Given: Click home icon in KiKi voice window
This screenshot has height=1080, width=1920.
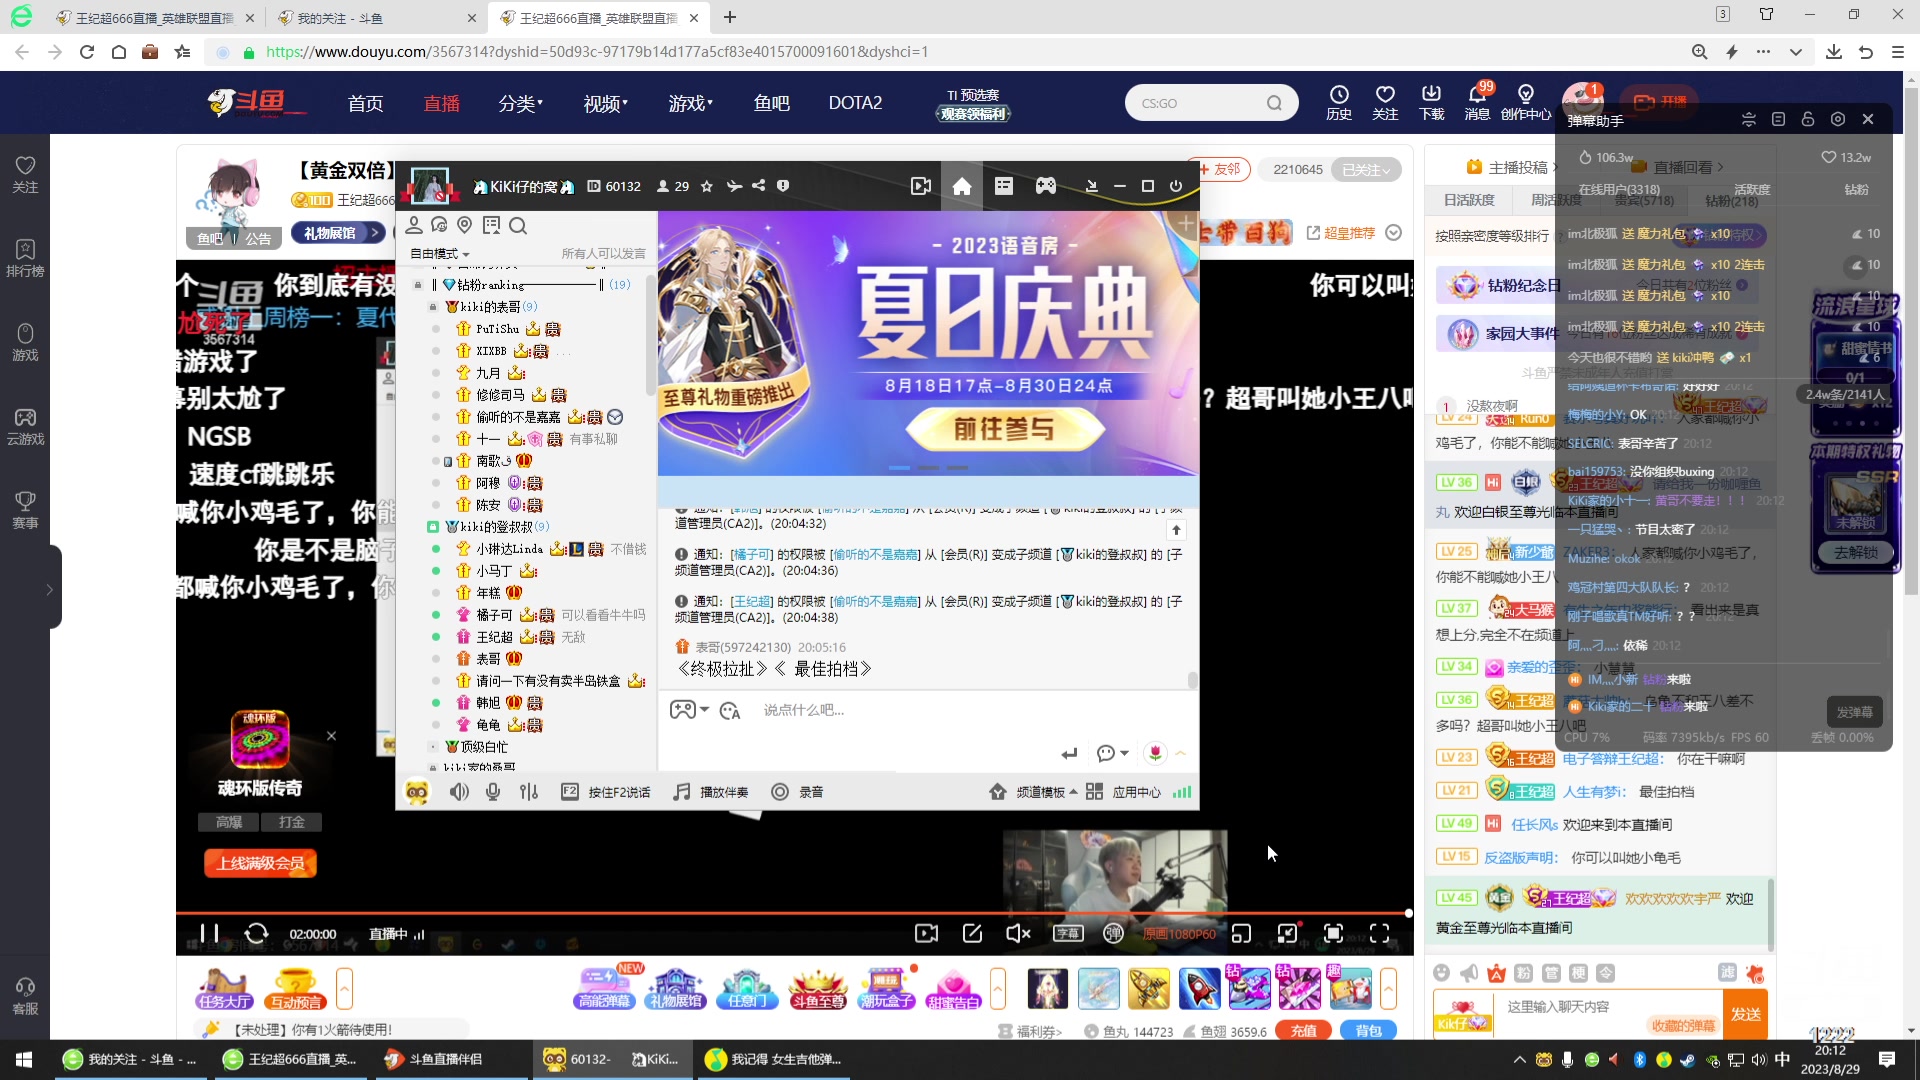Looking at the screenshot, I should 962,186.
